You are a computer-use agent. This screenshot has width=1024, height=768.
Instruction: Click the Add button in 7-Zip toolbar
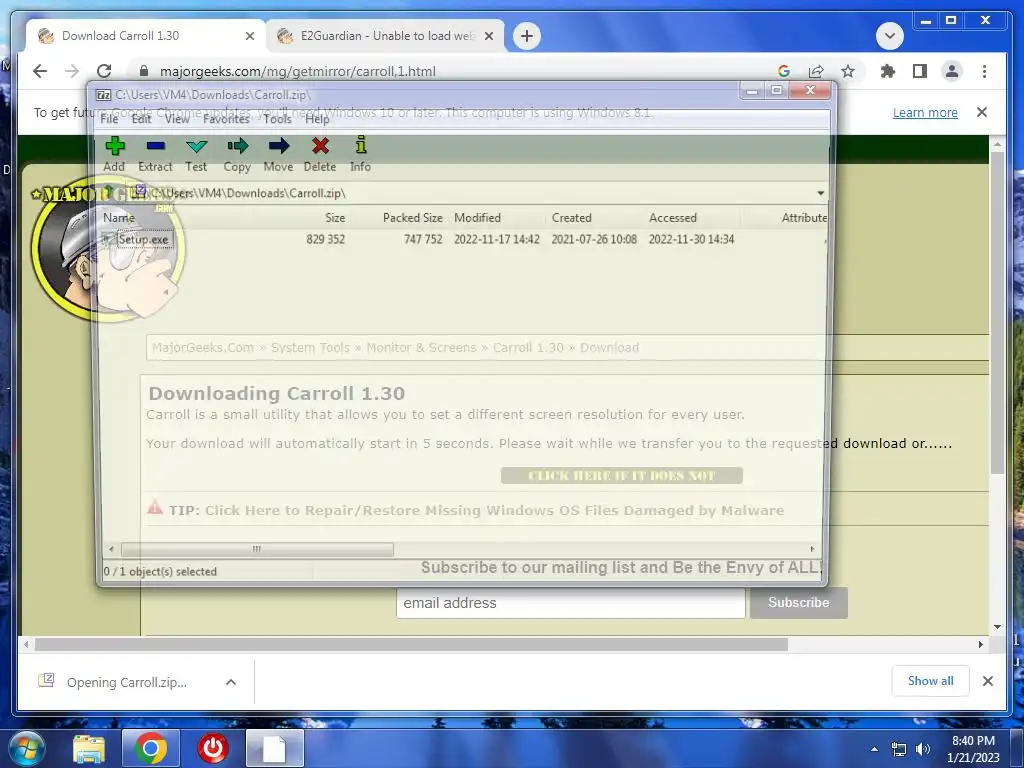(x=114, y=154)
